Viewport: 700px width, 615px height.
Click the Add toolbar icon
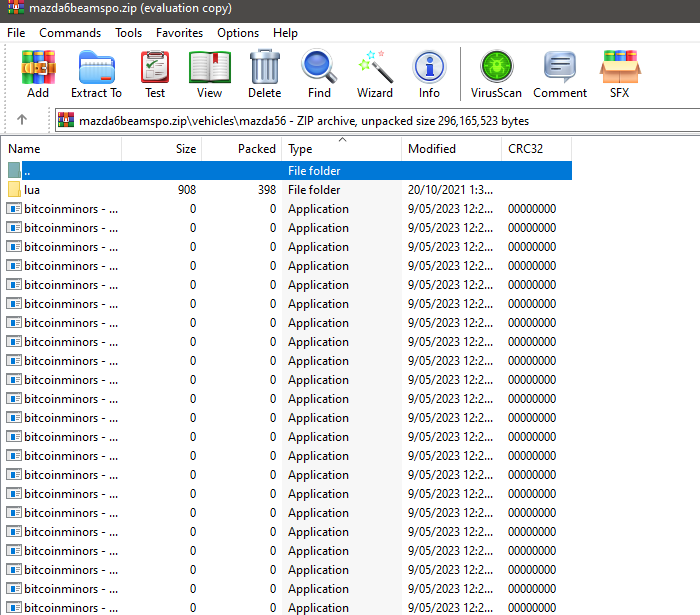tap(38, 67)
